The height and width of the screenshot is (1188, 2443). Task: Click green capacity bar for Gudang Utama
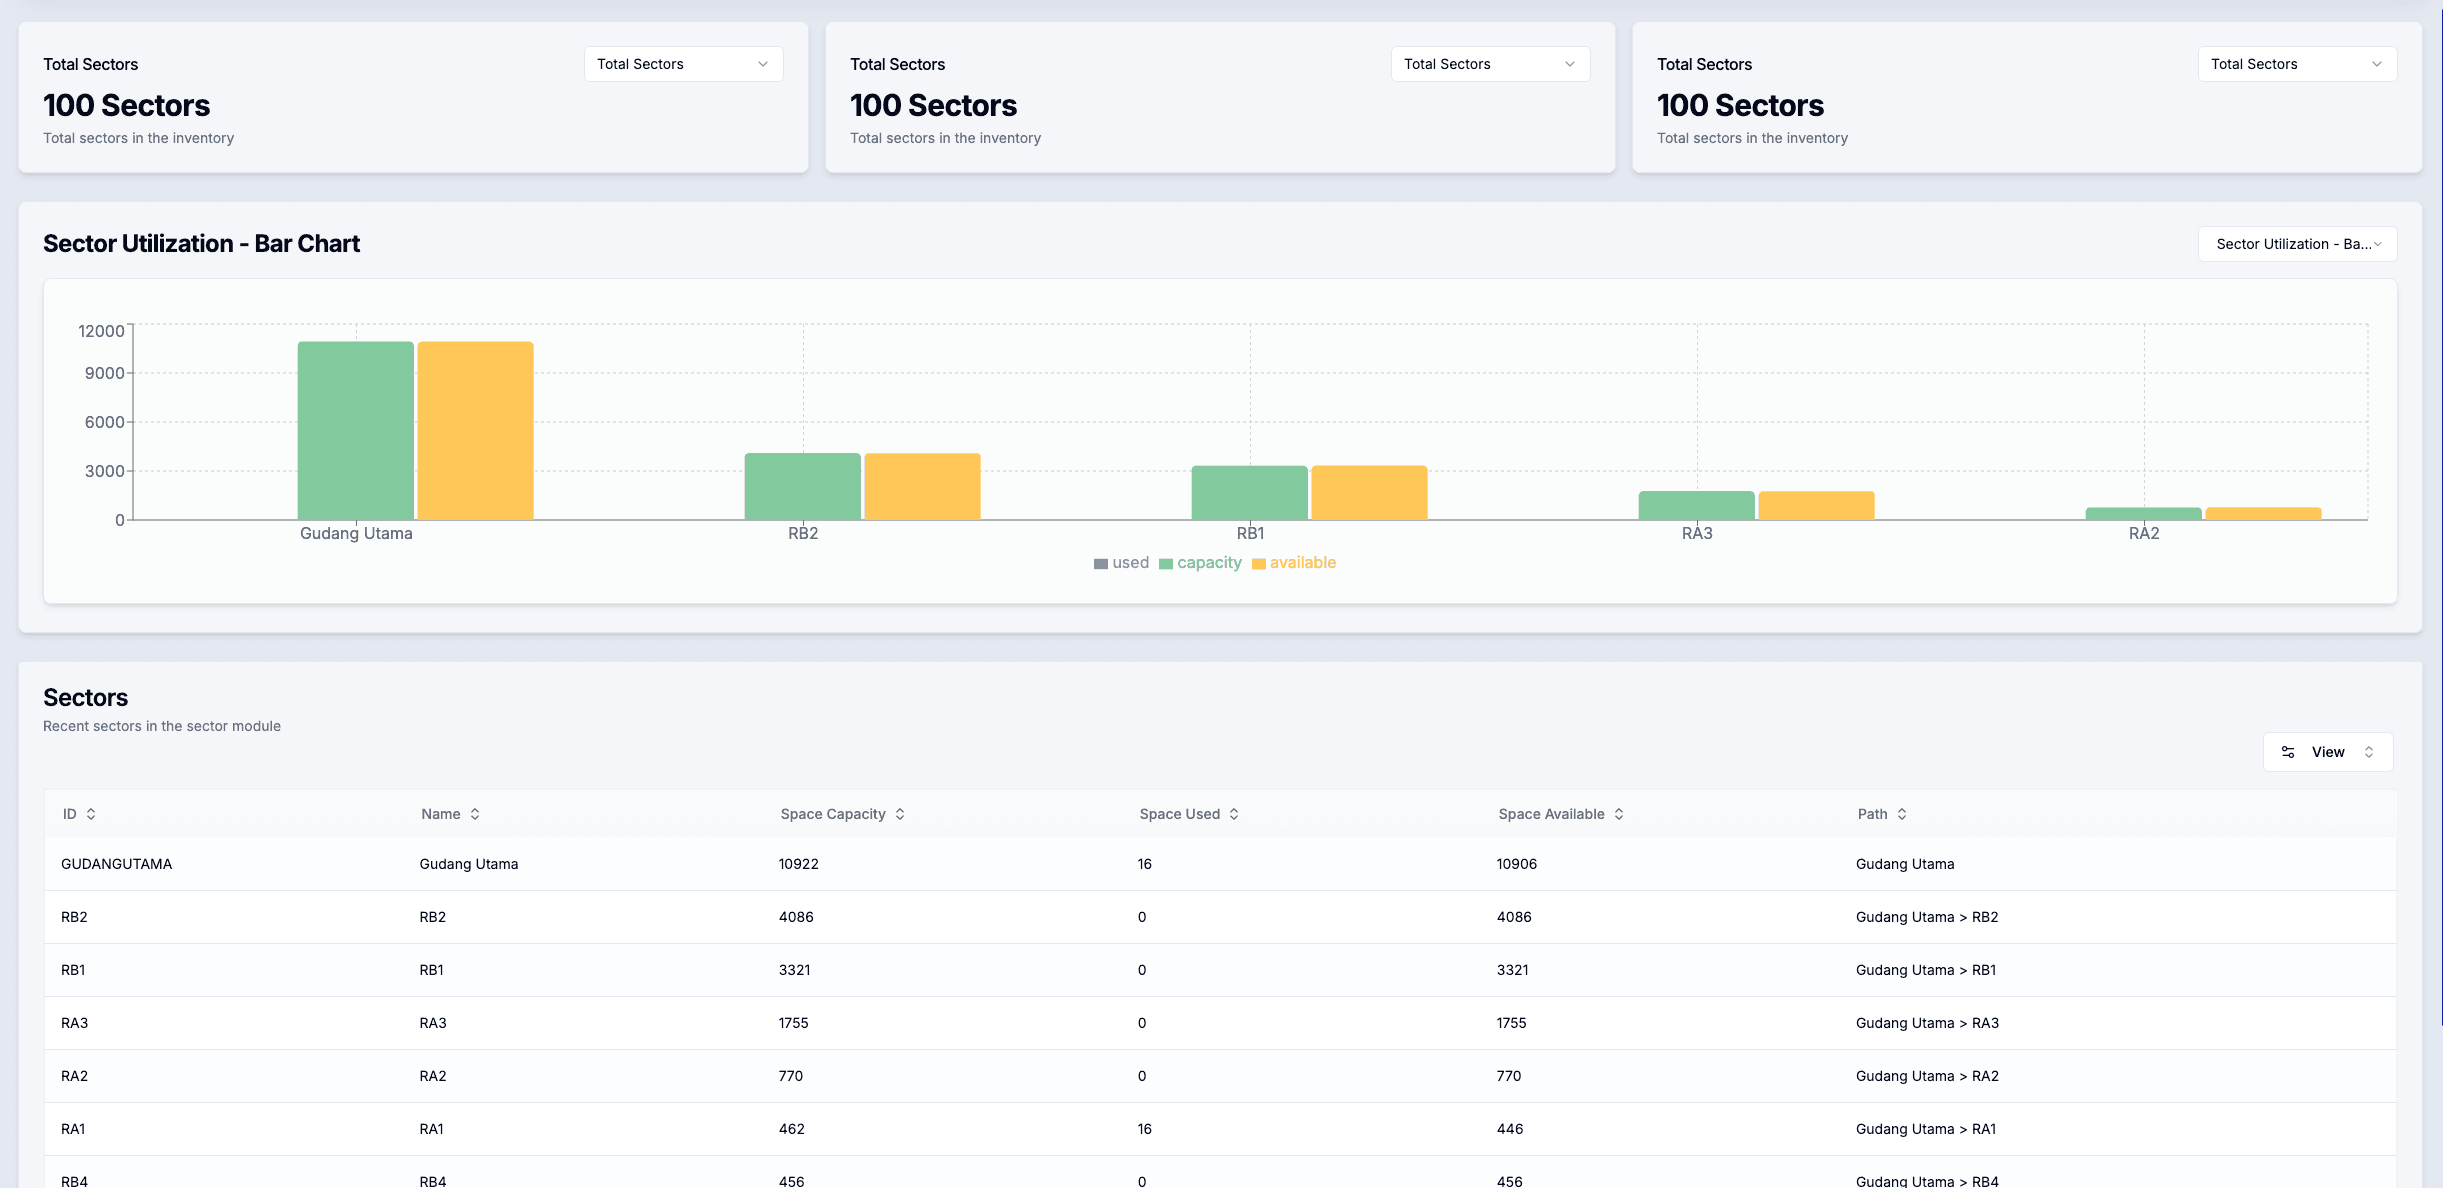click(x=355, y=430)
